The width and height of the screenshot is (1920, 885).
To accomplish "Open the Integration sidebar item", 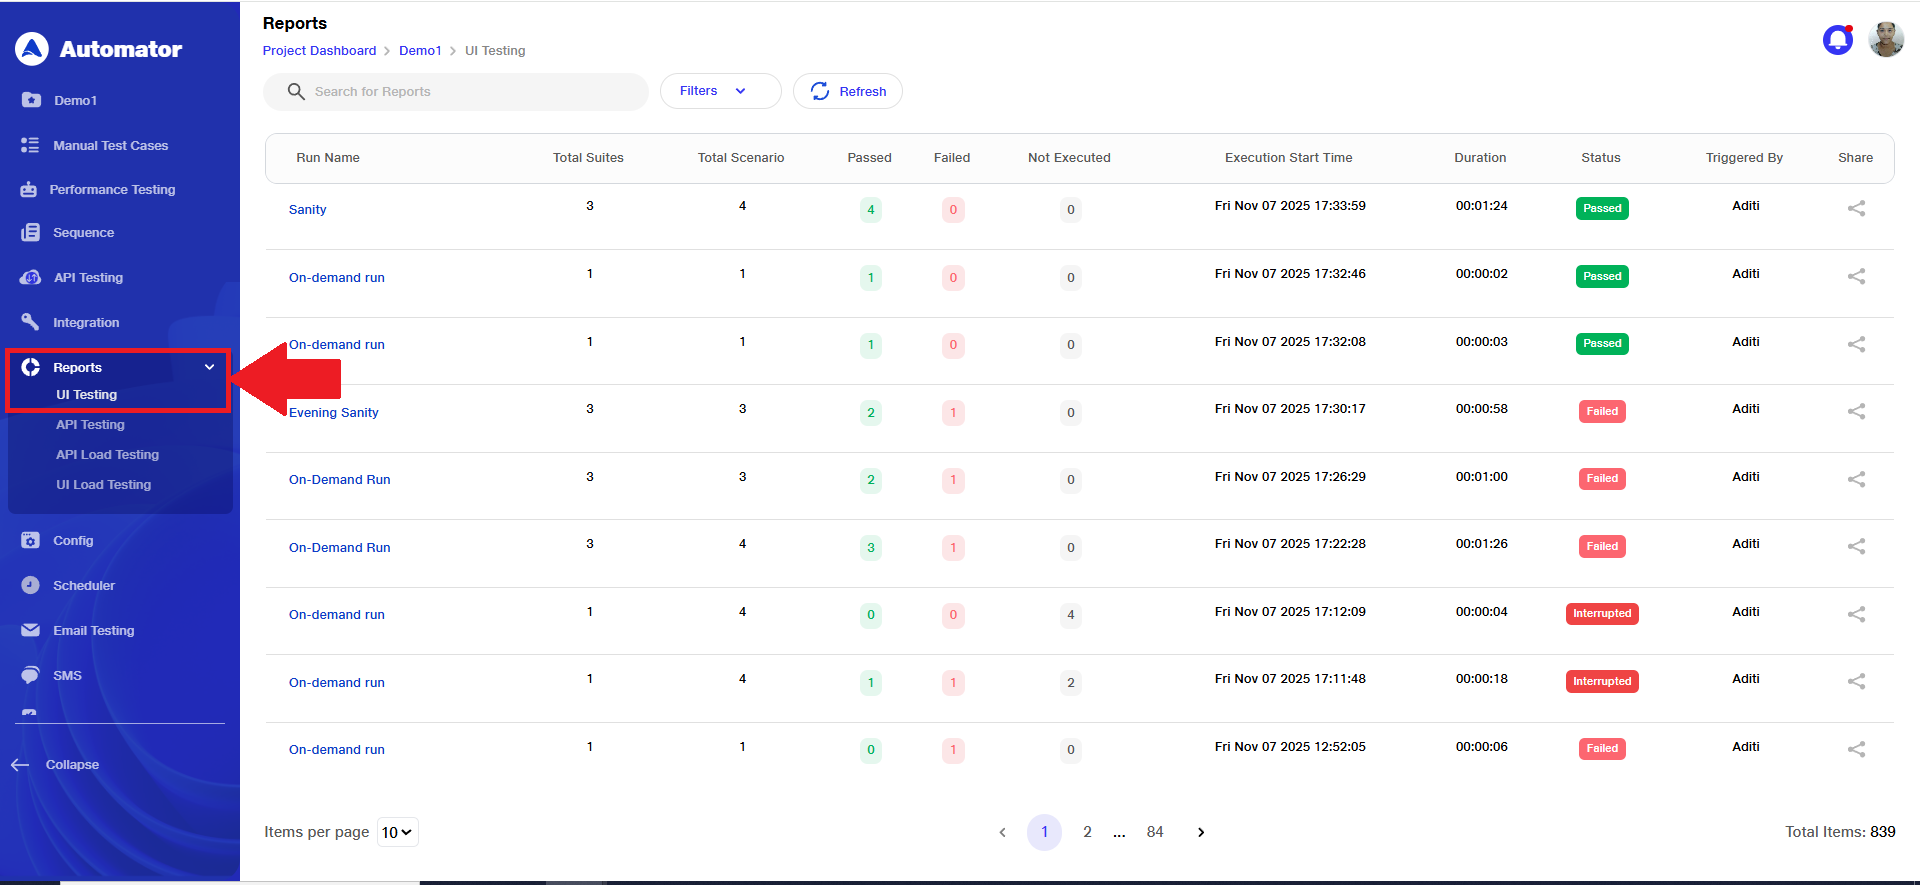I will (x=85, y=323).
